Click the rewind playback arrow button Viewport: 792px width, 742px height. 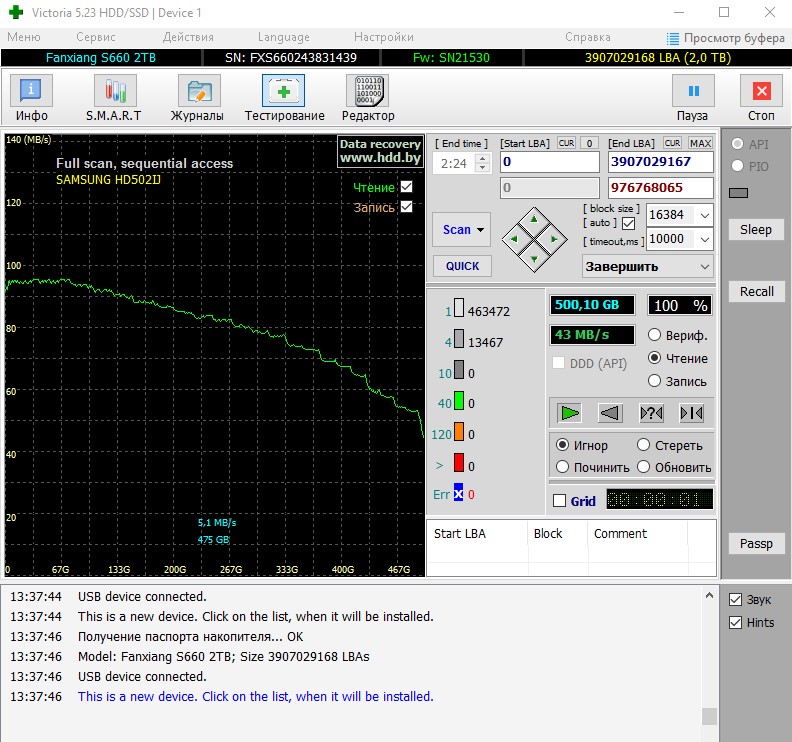[610, 412]
